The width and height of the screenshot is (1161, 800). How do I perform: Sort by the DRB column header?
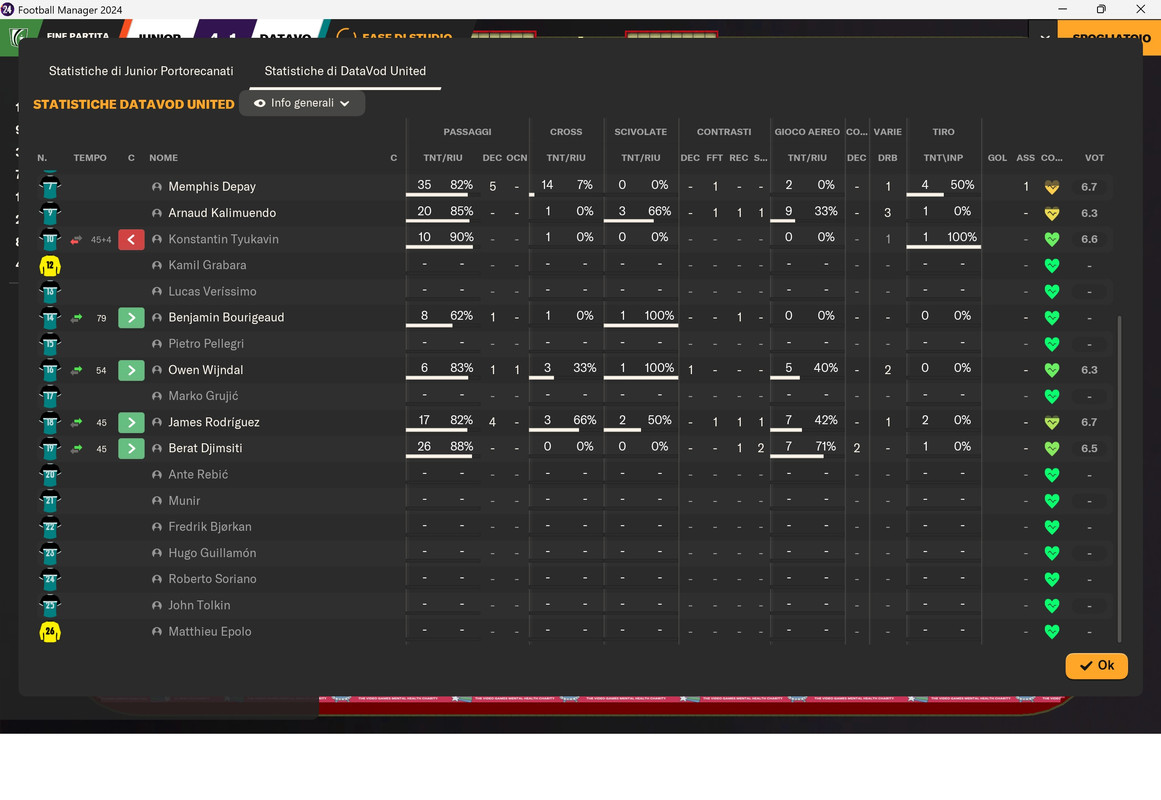[x=887, y=158]
